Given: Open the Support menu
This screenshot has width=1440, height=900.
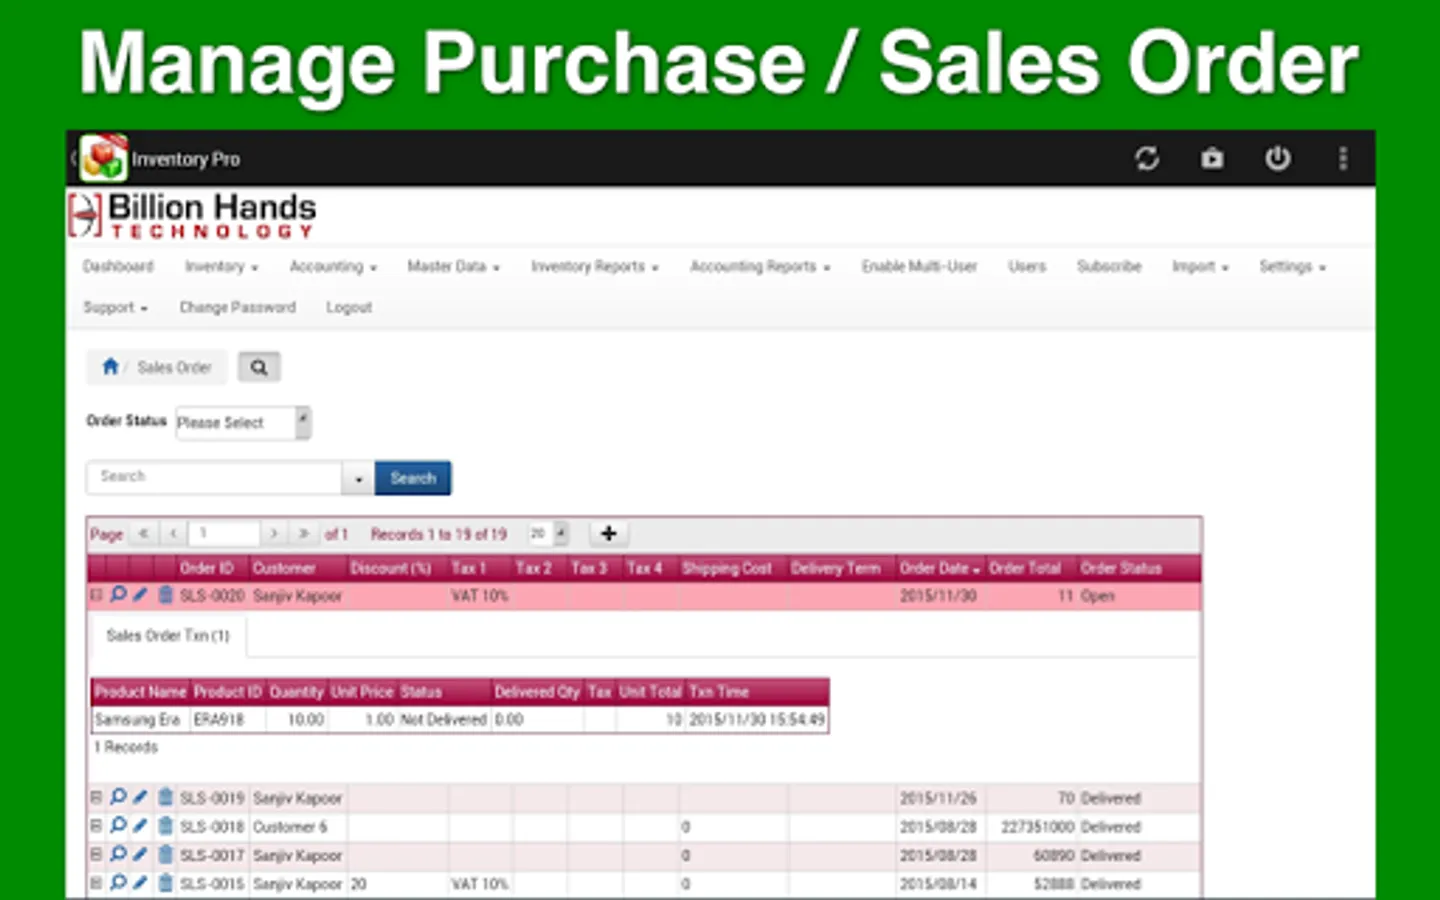Looking at the screenshot, I should coord(115,307).
